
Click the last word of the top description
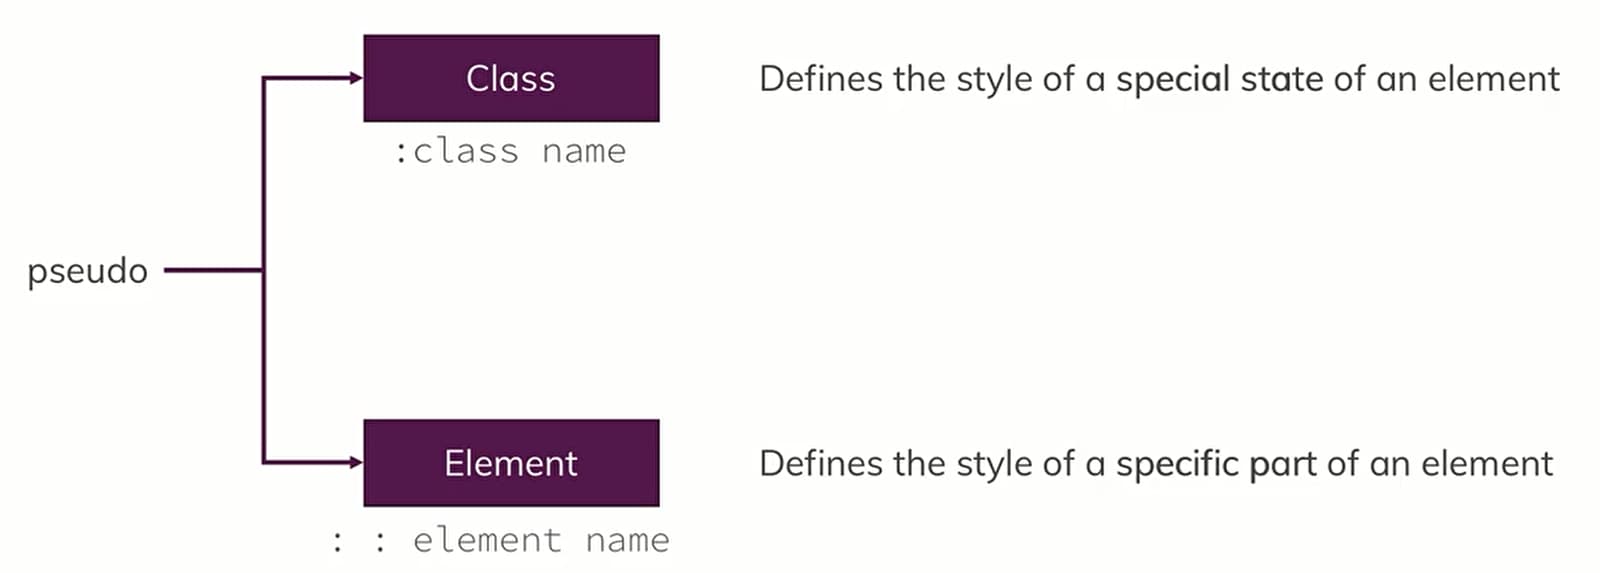click(x=1493, y=79)
